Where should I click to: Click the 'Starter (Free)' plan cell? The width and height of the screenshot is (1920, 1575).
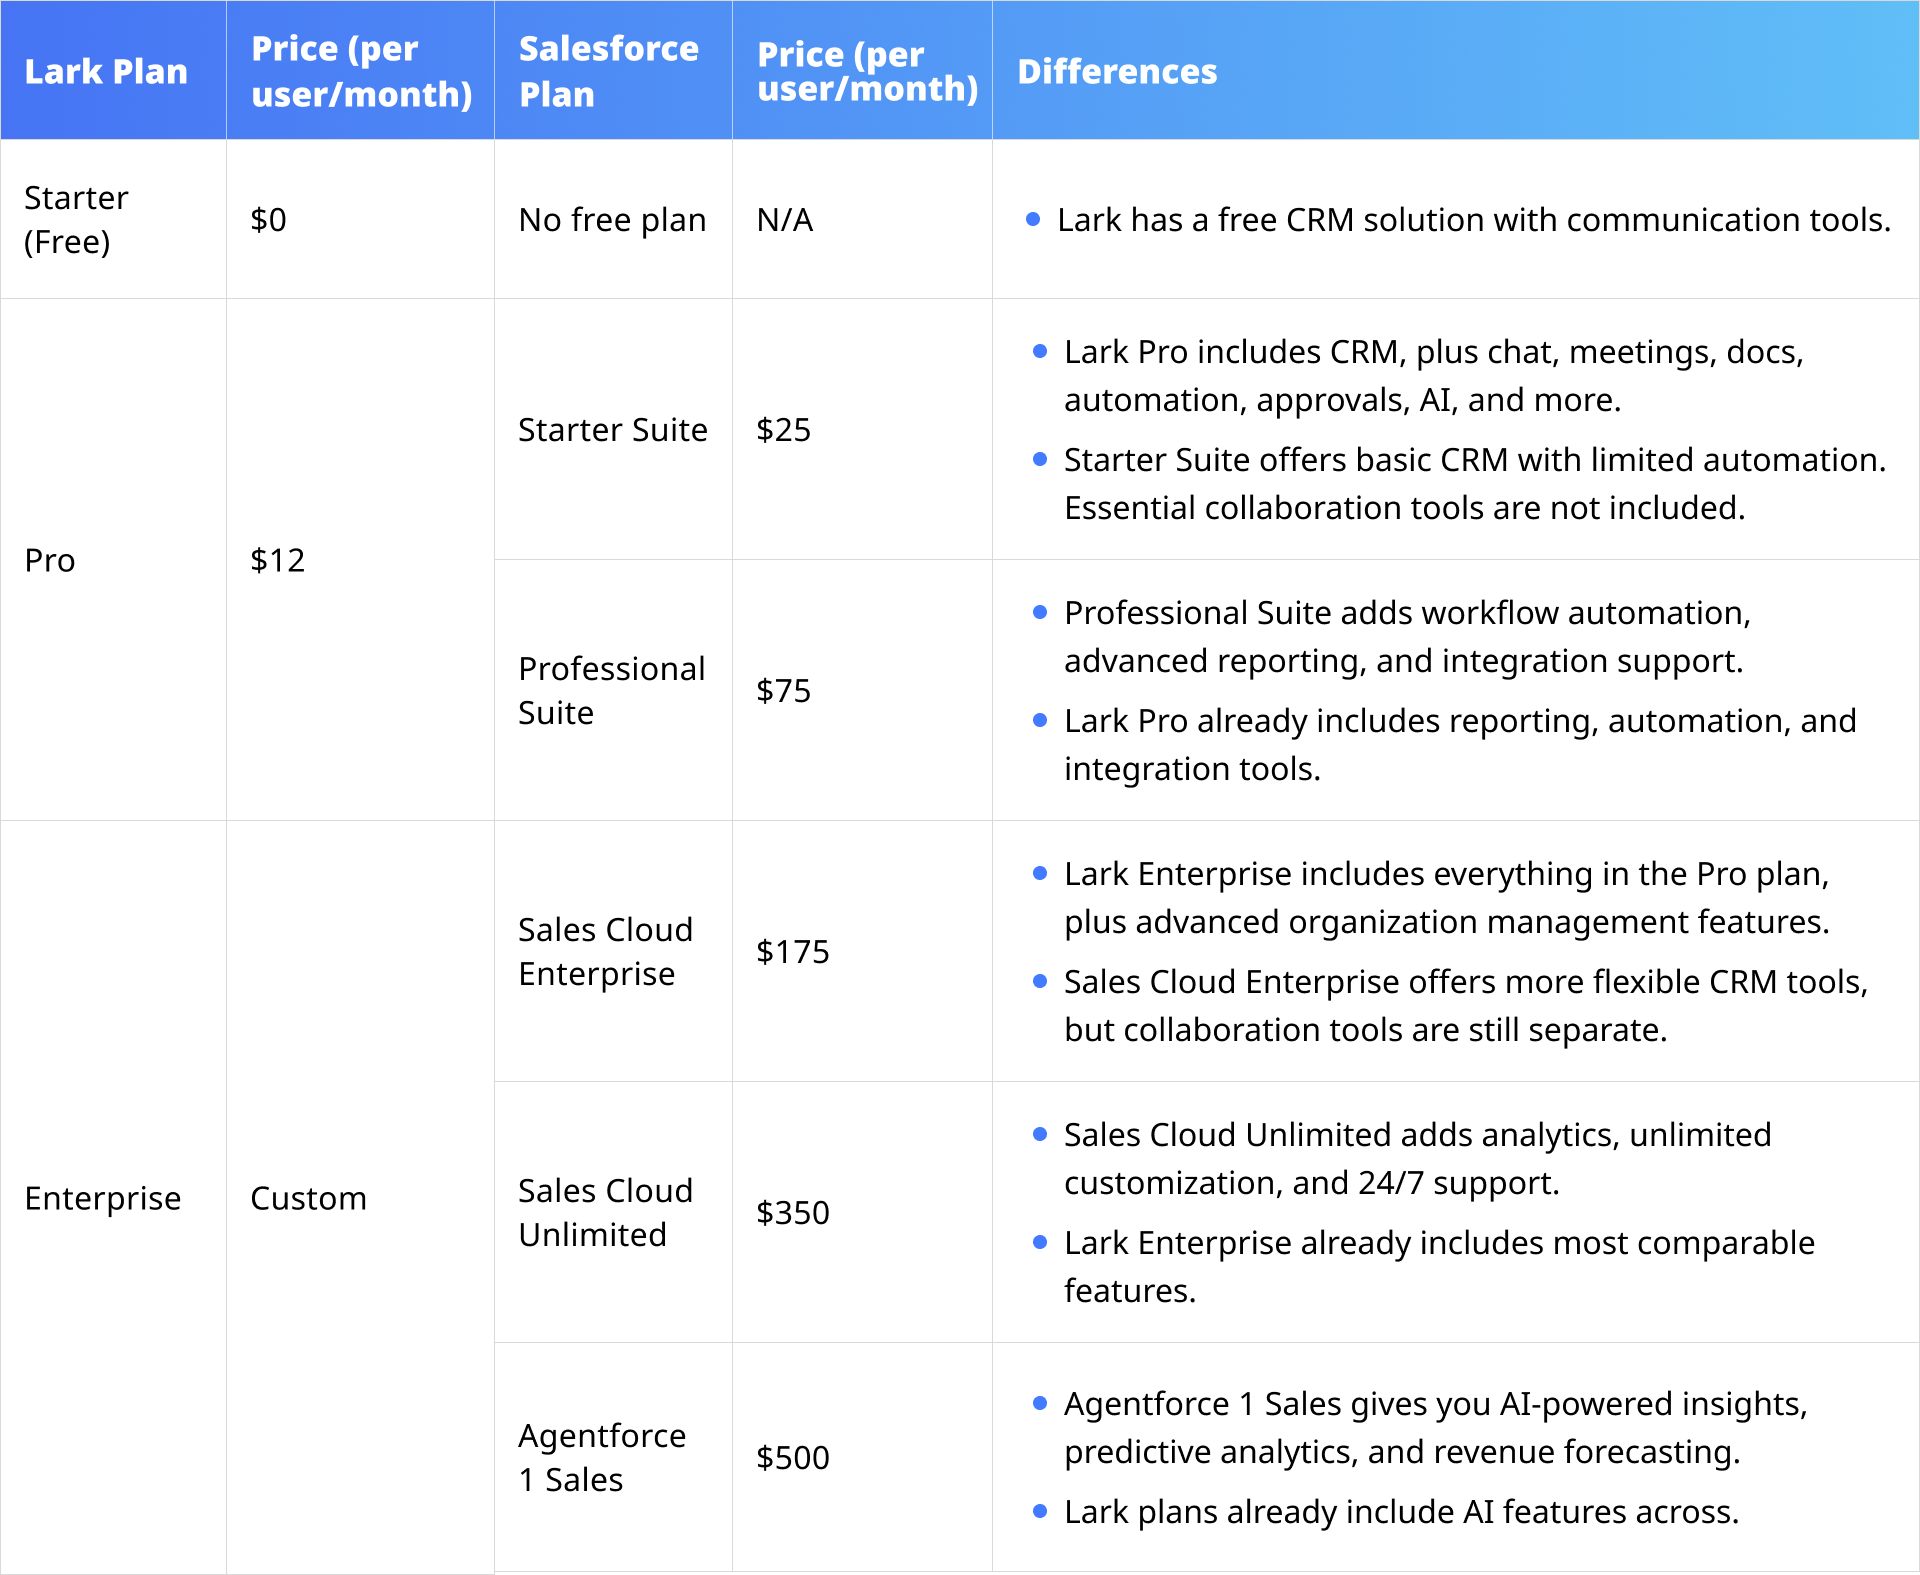[x=77, y=220]
